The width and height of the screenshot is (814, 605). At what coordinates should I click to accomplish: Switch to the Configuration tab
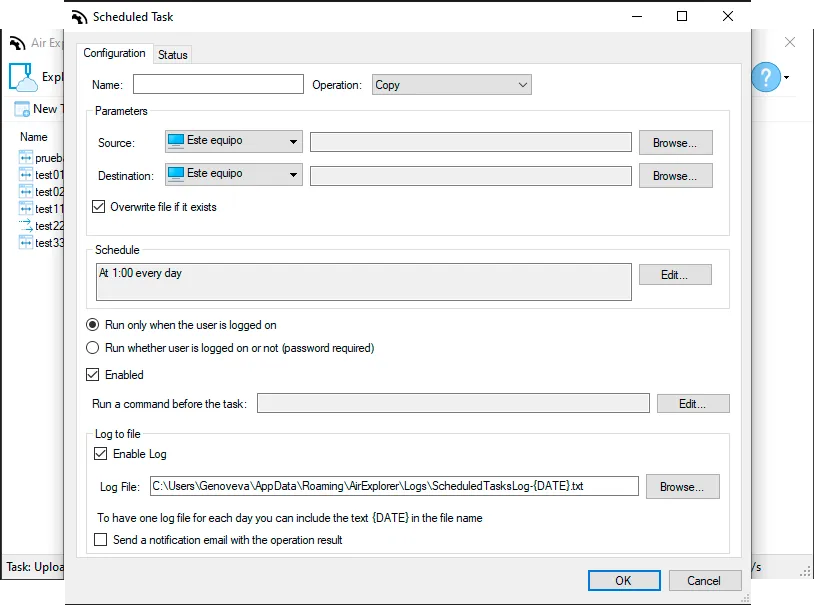[x=114, y=53]
